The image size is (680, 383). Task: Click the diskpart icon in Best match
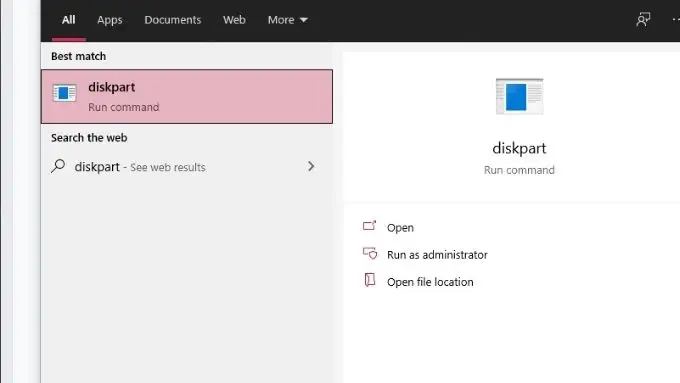[64, 93]
